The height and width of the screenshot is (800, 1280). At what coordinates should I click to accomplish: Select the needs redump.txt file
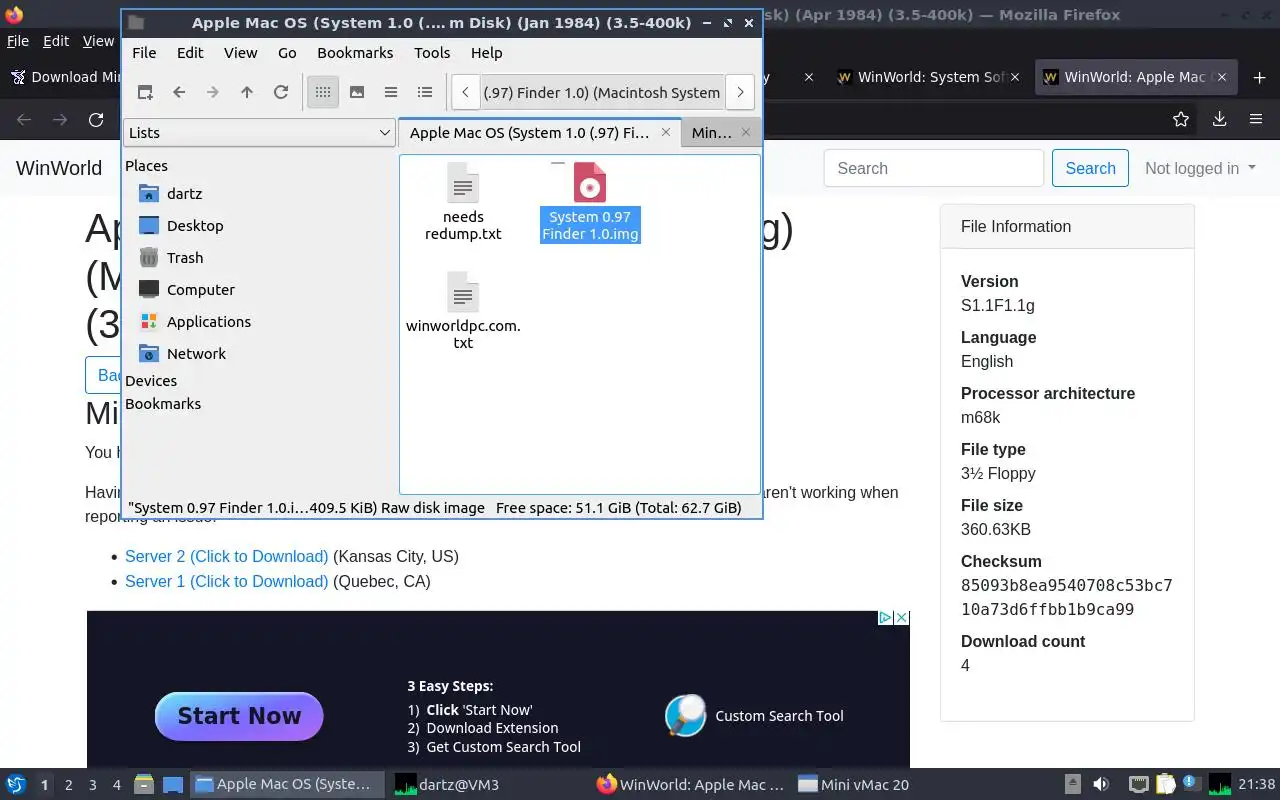(x=463, y=203)
